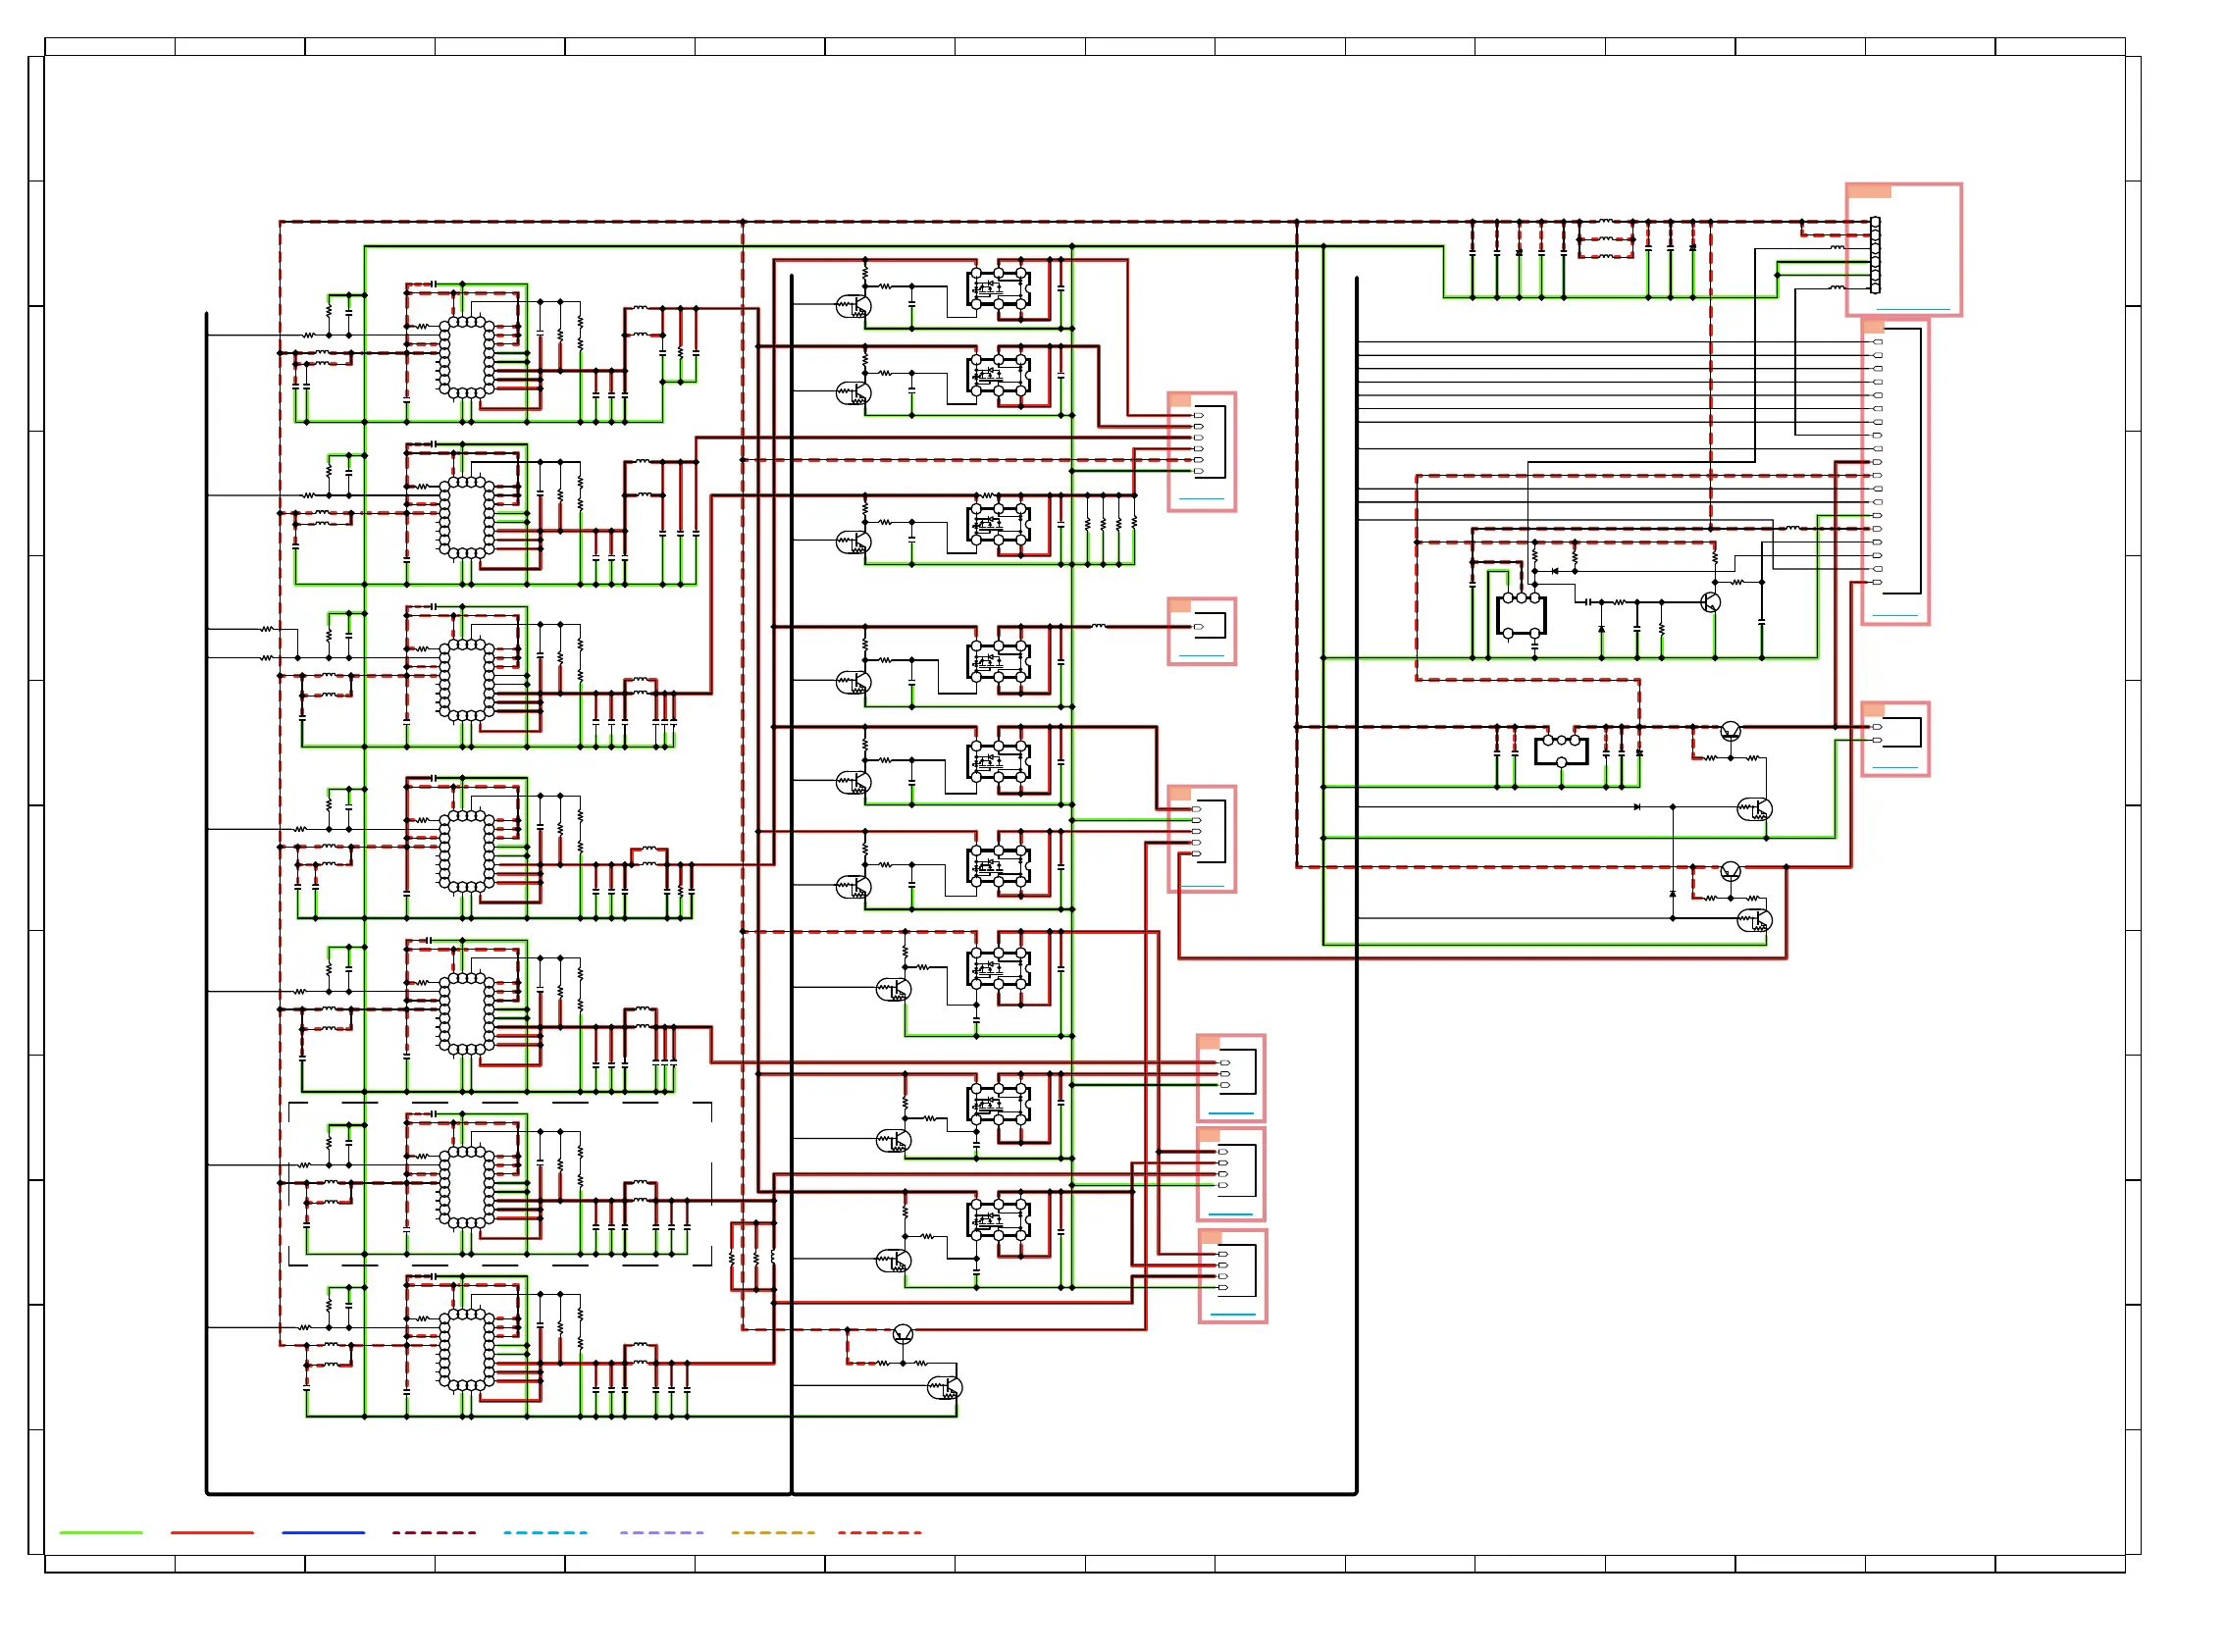Click the gold dashed legend line
Viewport: 2225px width, 1652px height.
773,1532
